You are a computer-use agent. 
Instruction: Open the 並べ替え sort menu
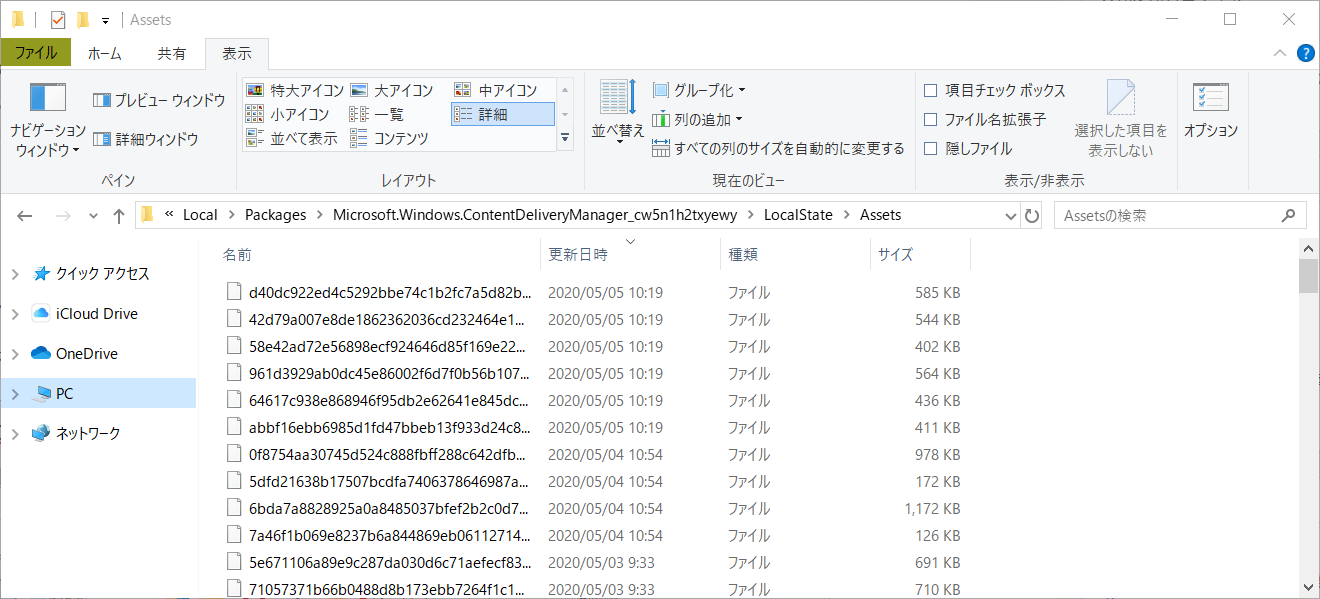tap(618, 114)
